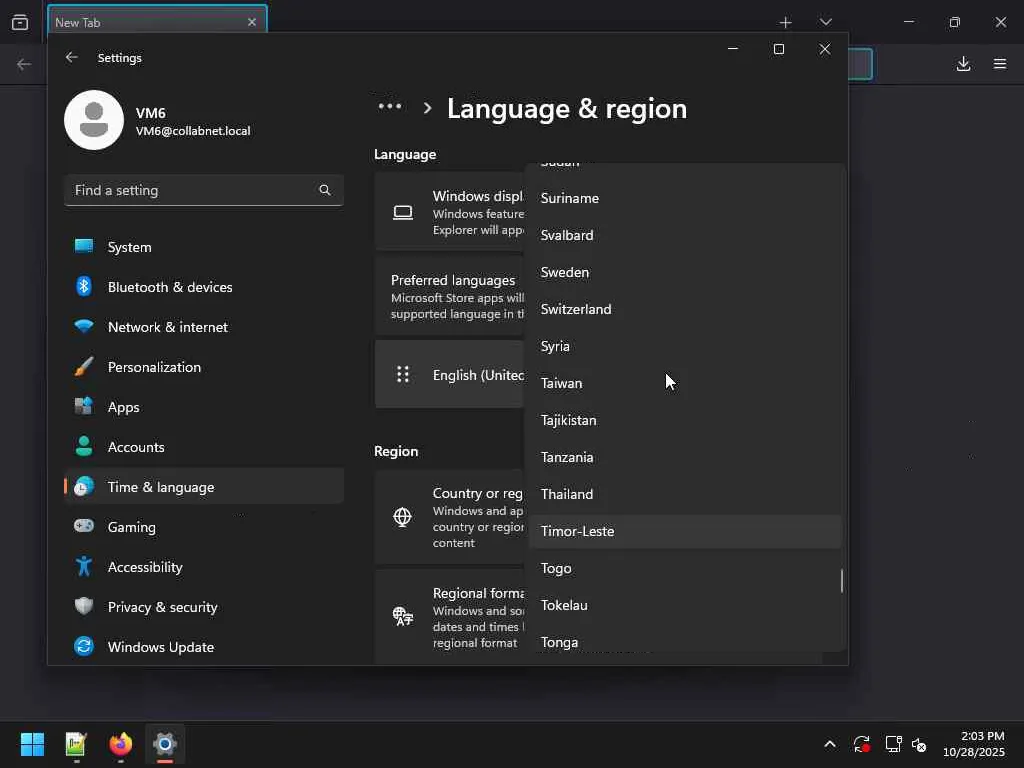Click the Preferred languages card
Screen dimensions: 1024x768
(x=450, y=296)
